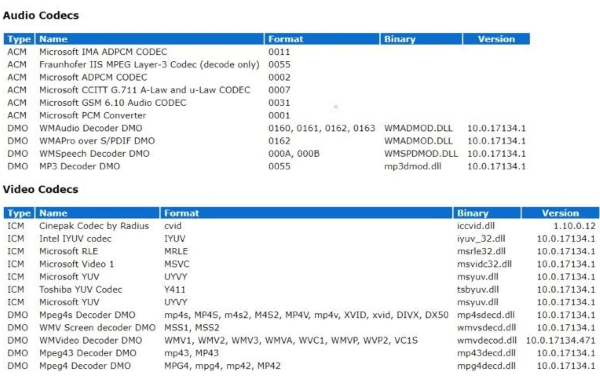600x376 pixels.
Task: Click mp3dmod.dll binary cell
Action: pyautogui.click(x=412, y=166)
